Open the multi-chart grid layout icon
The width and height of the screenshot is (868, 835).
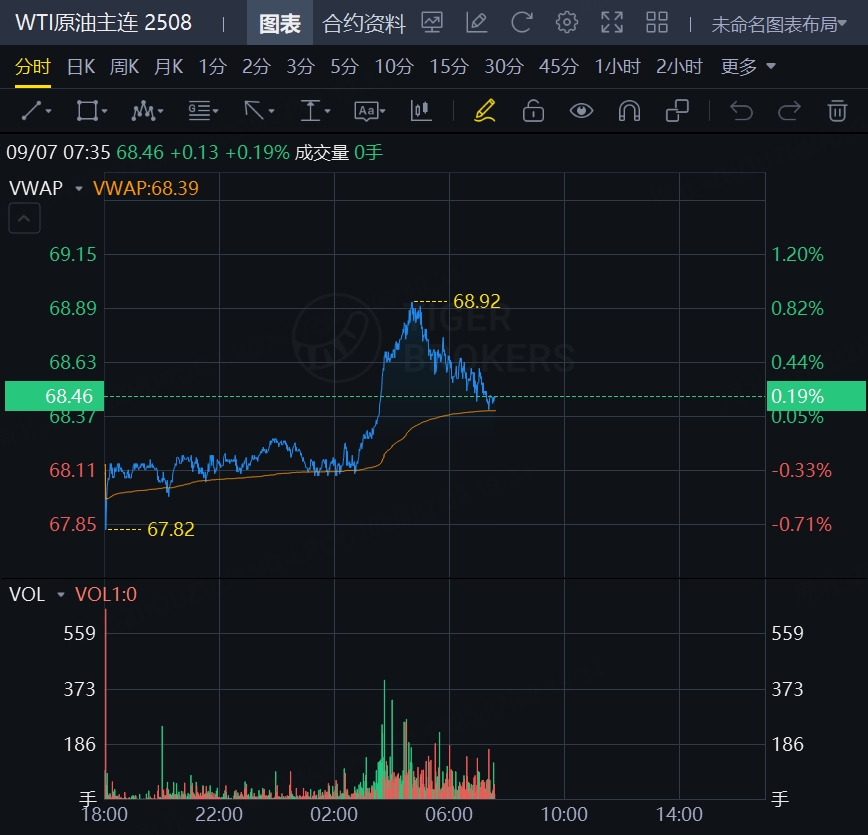pos(657,23)
